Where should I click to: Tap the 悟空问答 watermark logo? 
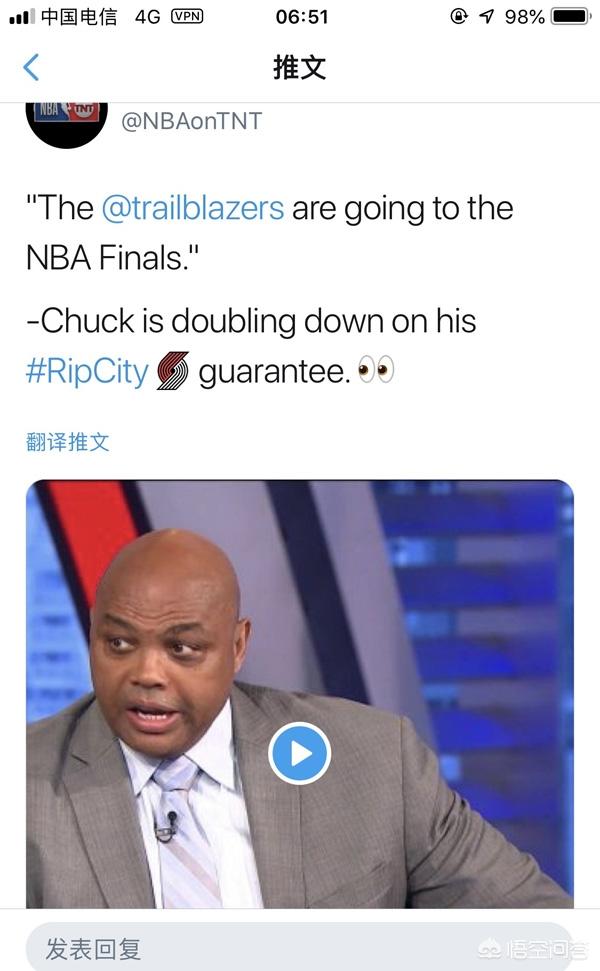click(x=534, y=947)
